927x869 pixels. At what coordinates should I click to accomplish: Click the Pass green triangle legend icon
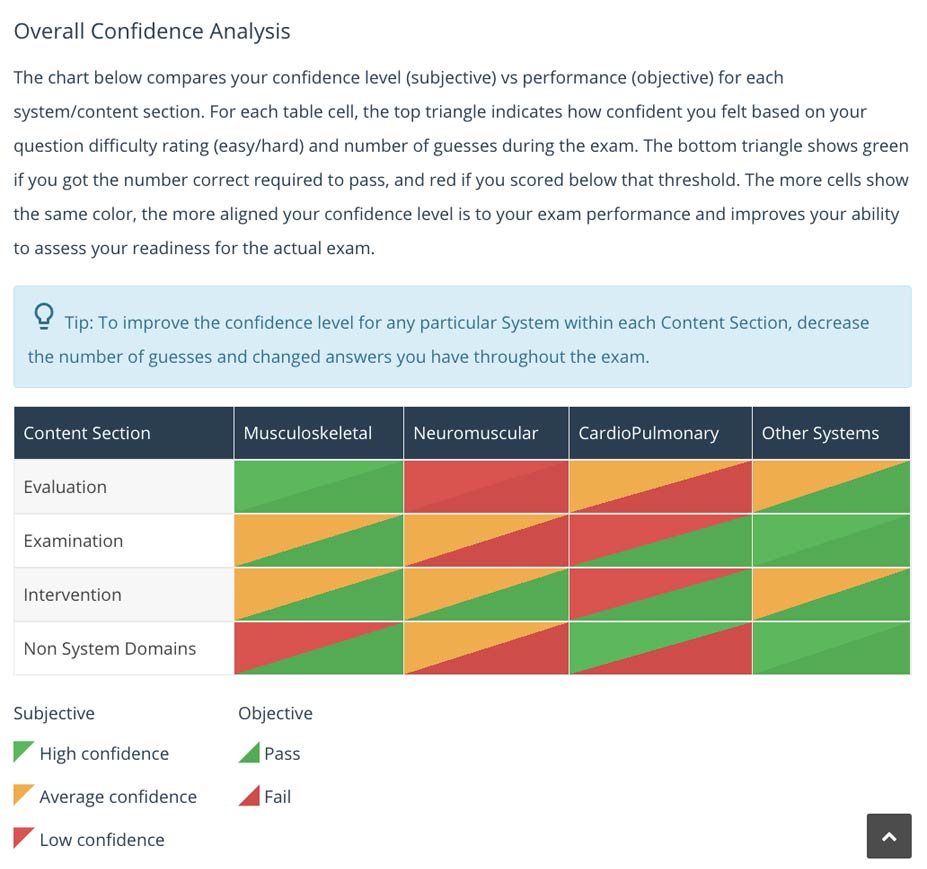(249, 753)
